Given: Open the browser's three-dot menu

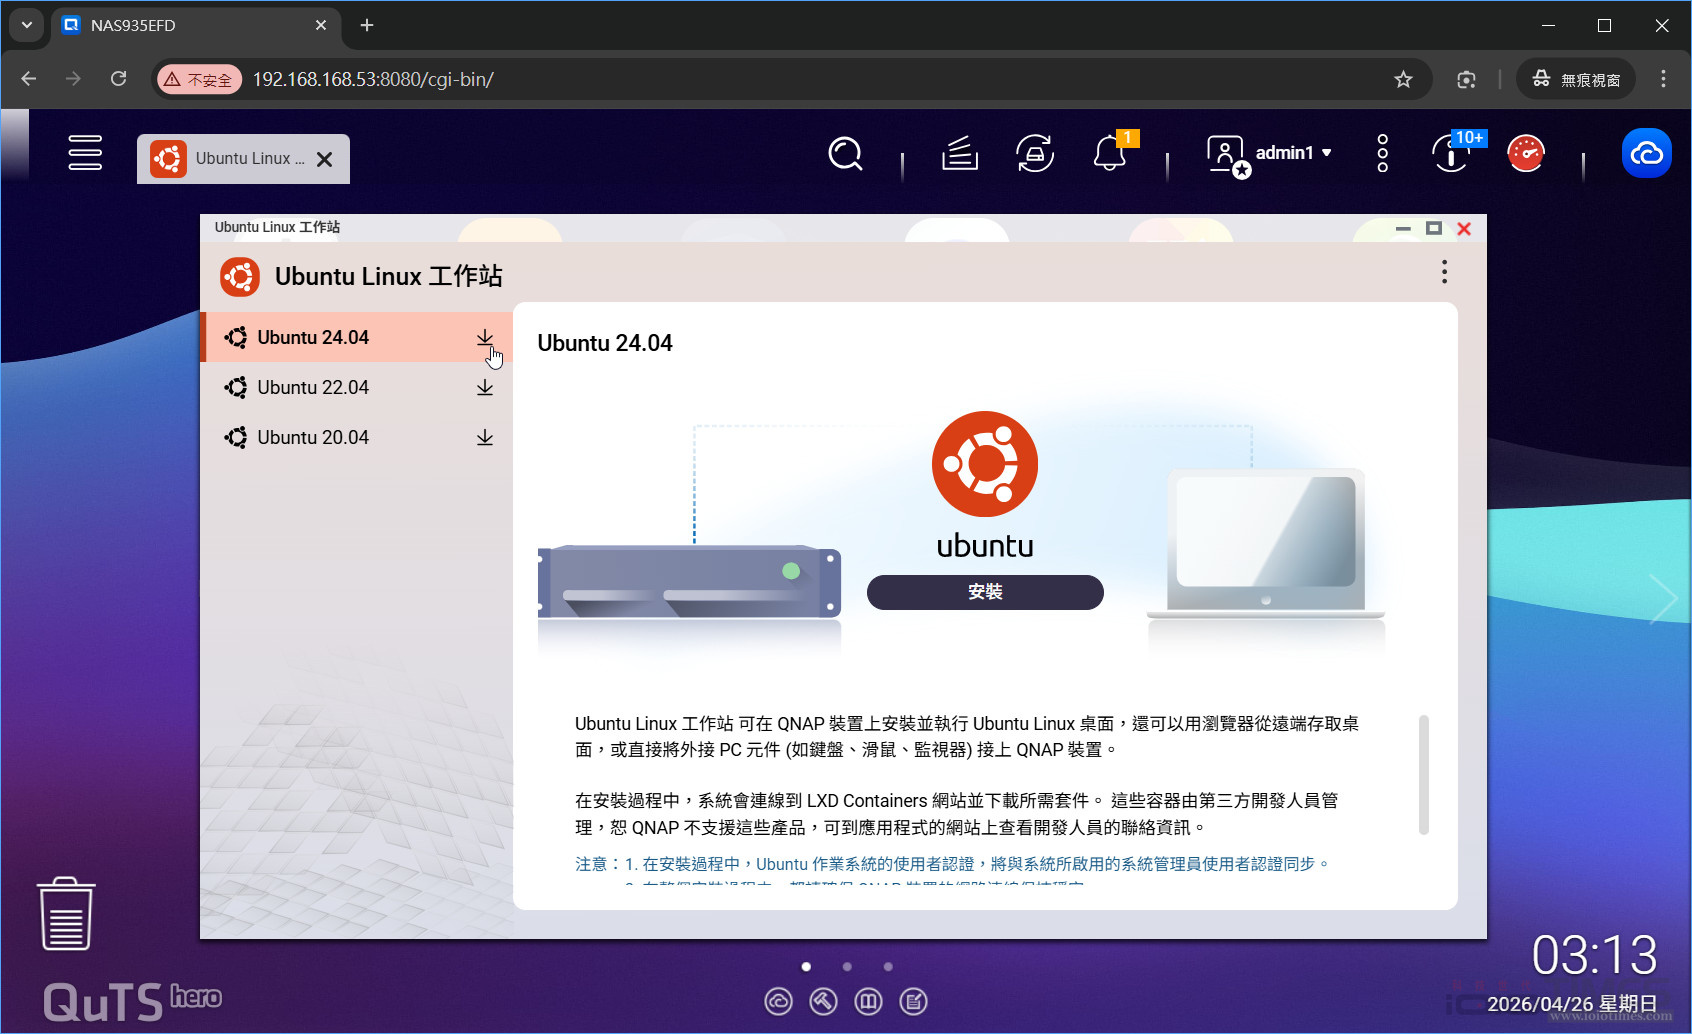Looking at the screenshot, I should pos(1663,79).
